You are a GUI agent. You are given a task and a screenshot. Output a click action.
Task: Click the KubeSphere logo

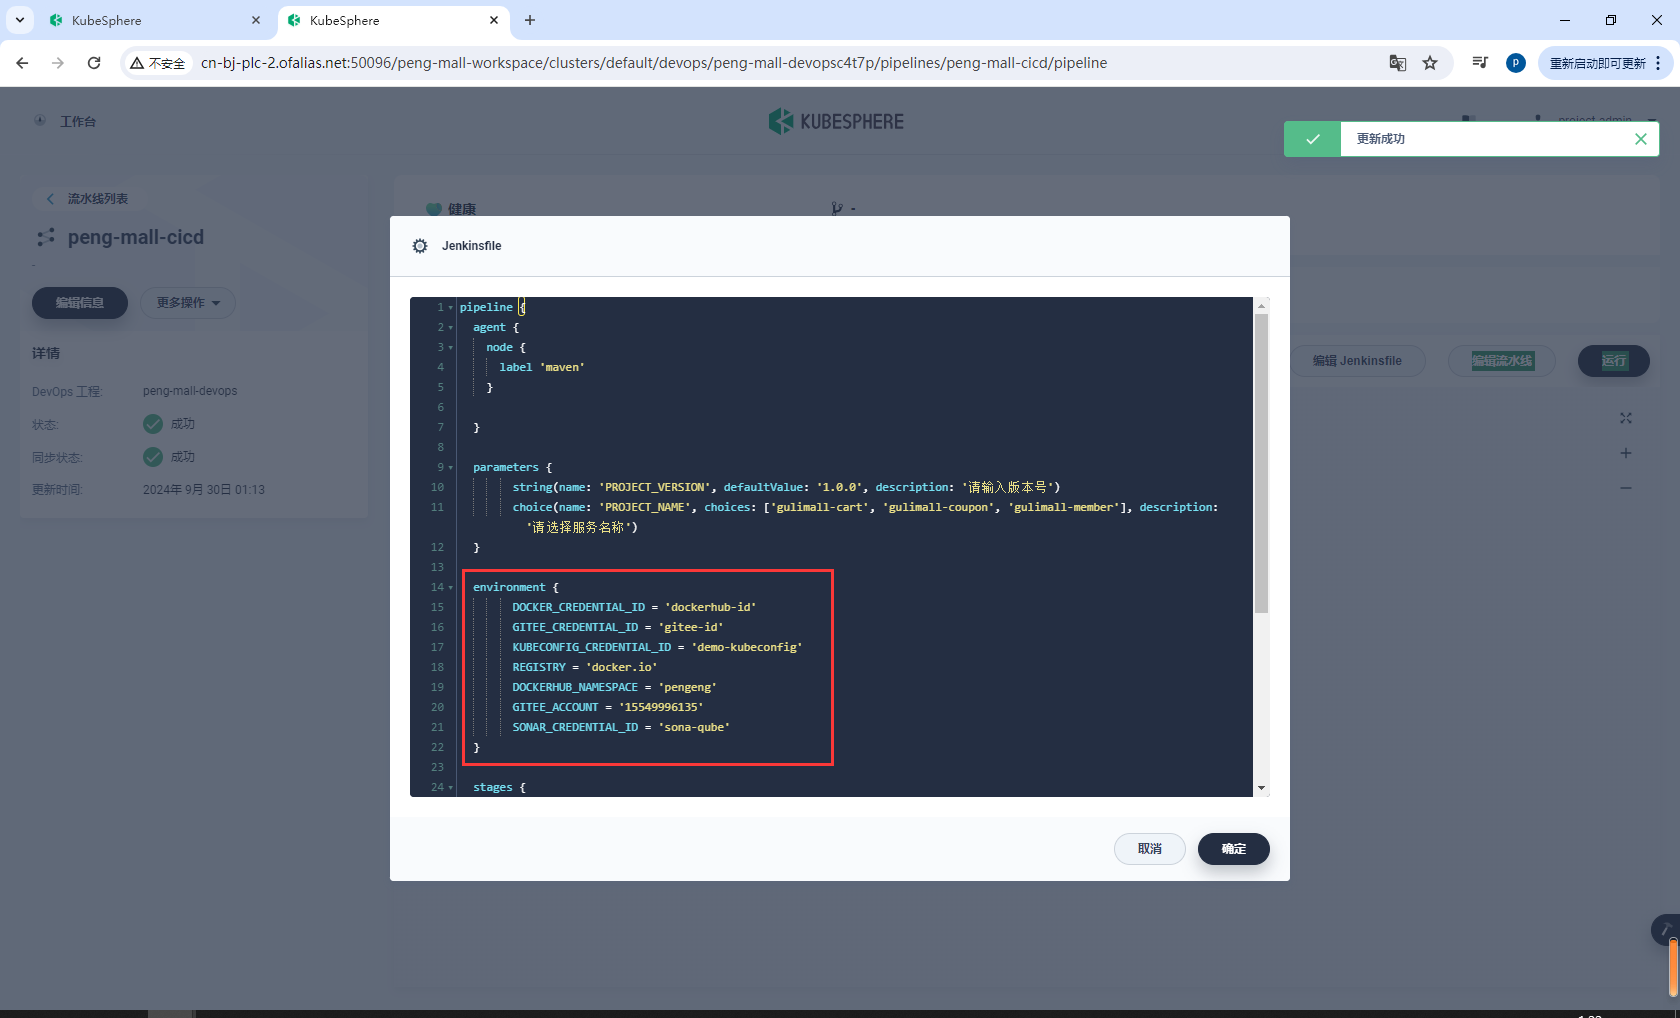coord(836,121)
